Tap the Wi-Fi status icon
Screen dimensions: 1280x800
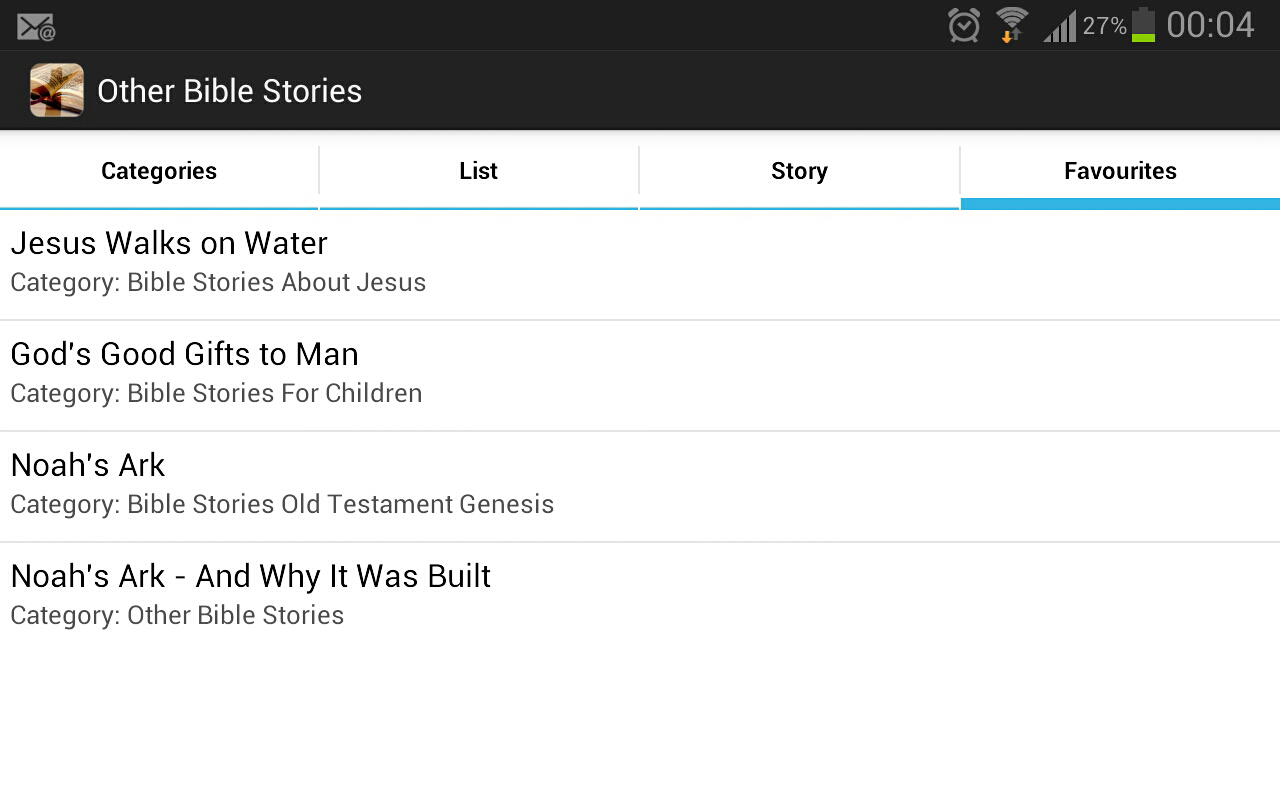click(1012, 25)
